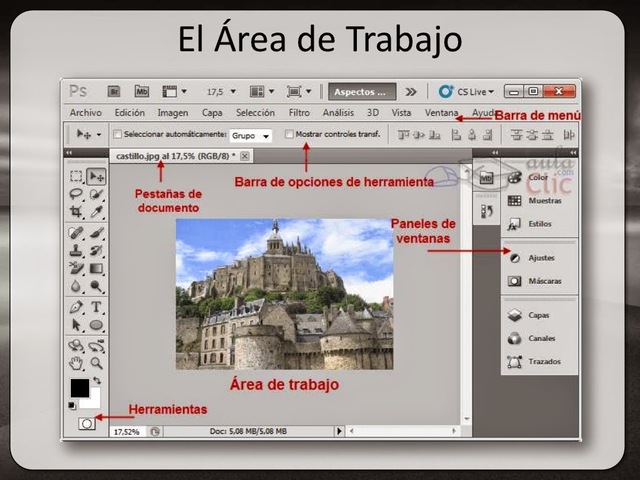Select the Gradient tool
The height and width of the screenshot is (480, 640).
[97, 268]
